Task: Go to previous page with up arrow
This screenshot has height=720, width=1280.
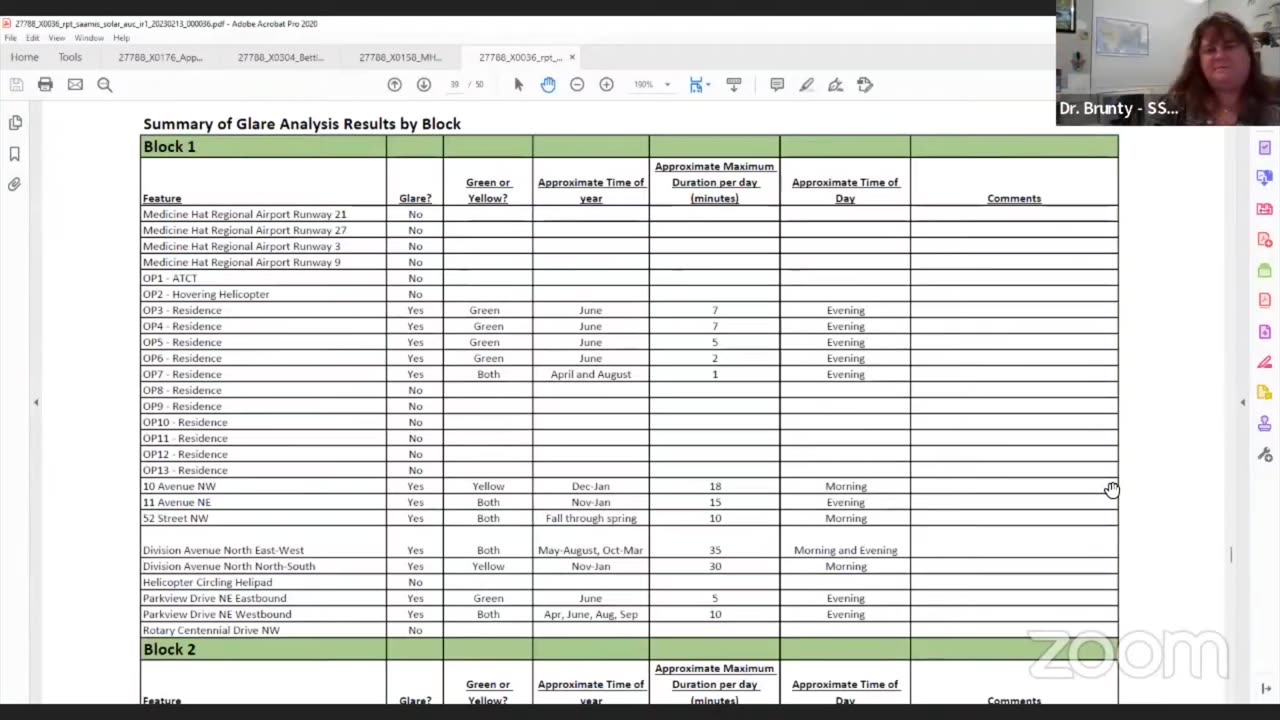Action: [x=395, y=85]
